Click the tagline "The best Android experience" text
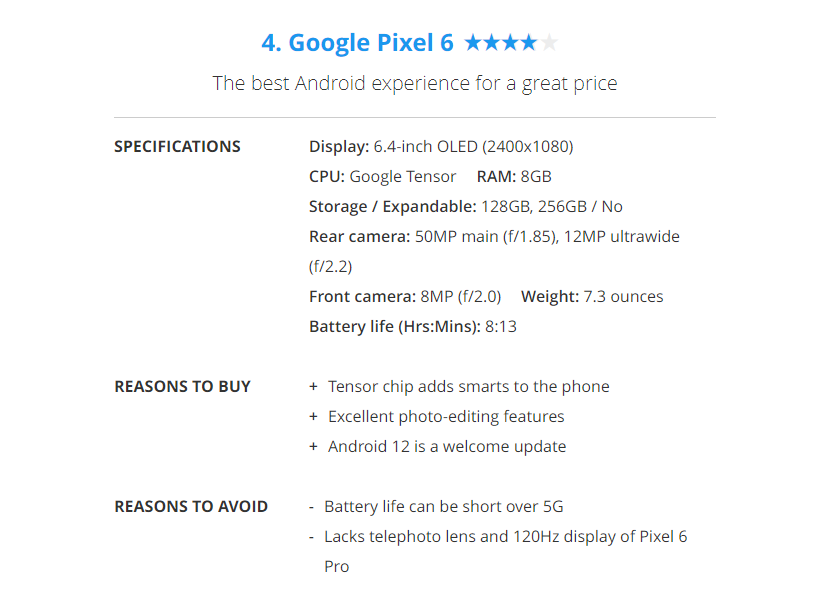 [x=415, y=83]
